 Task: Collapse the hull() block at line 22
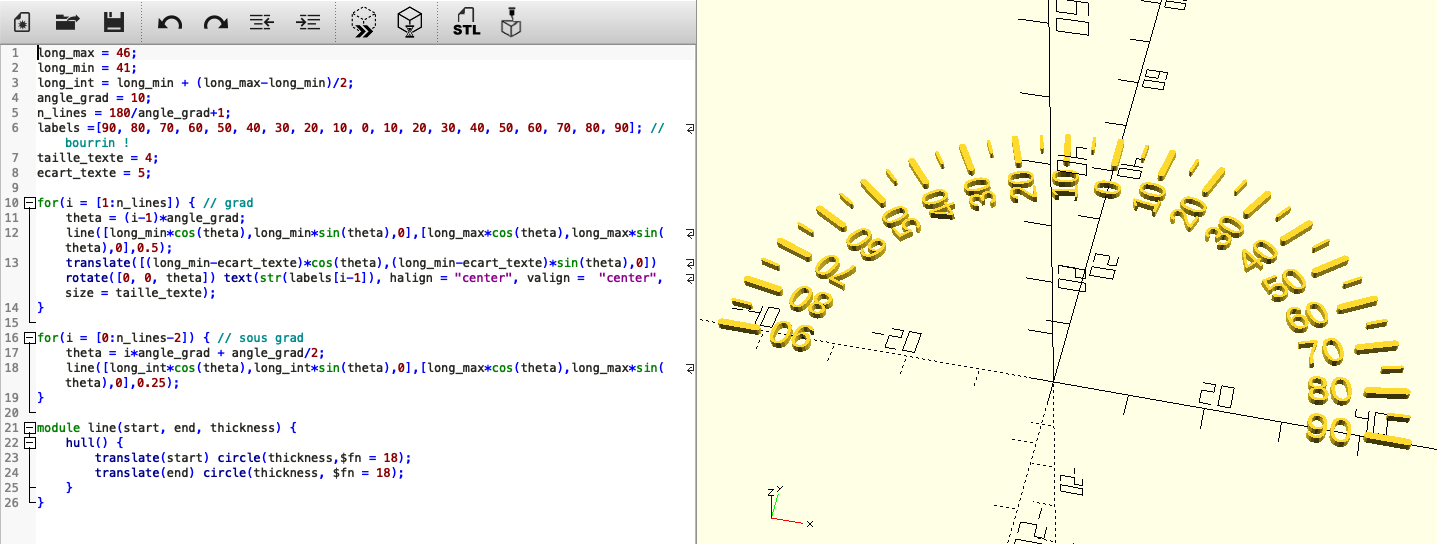click(29, 442)
